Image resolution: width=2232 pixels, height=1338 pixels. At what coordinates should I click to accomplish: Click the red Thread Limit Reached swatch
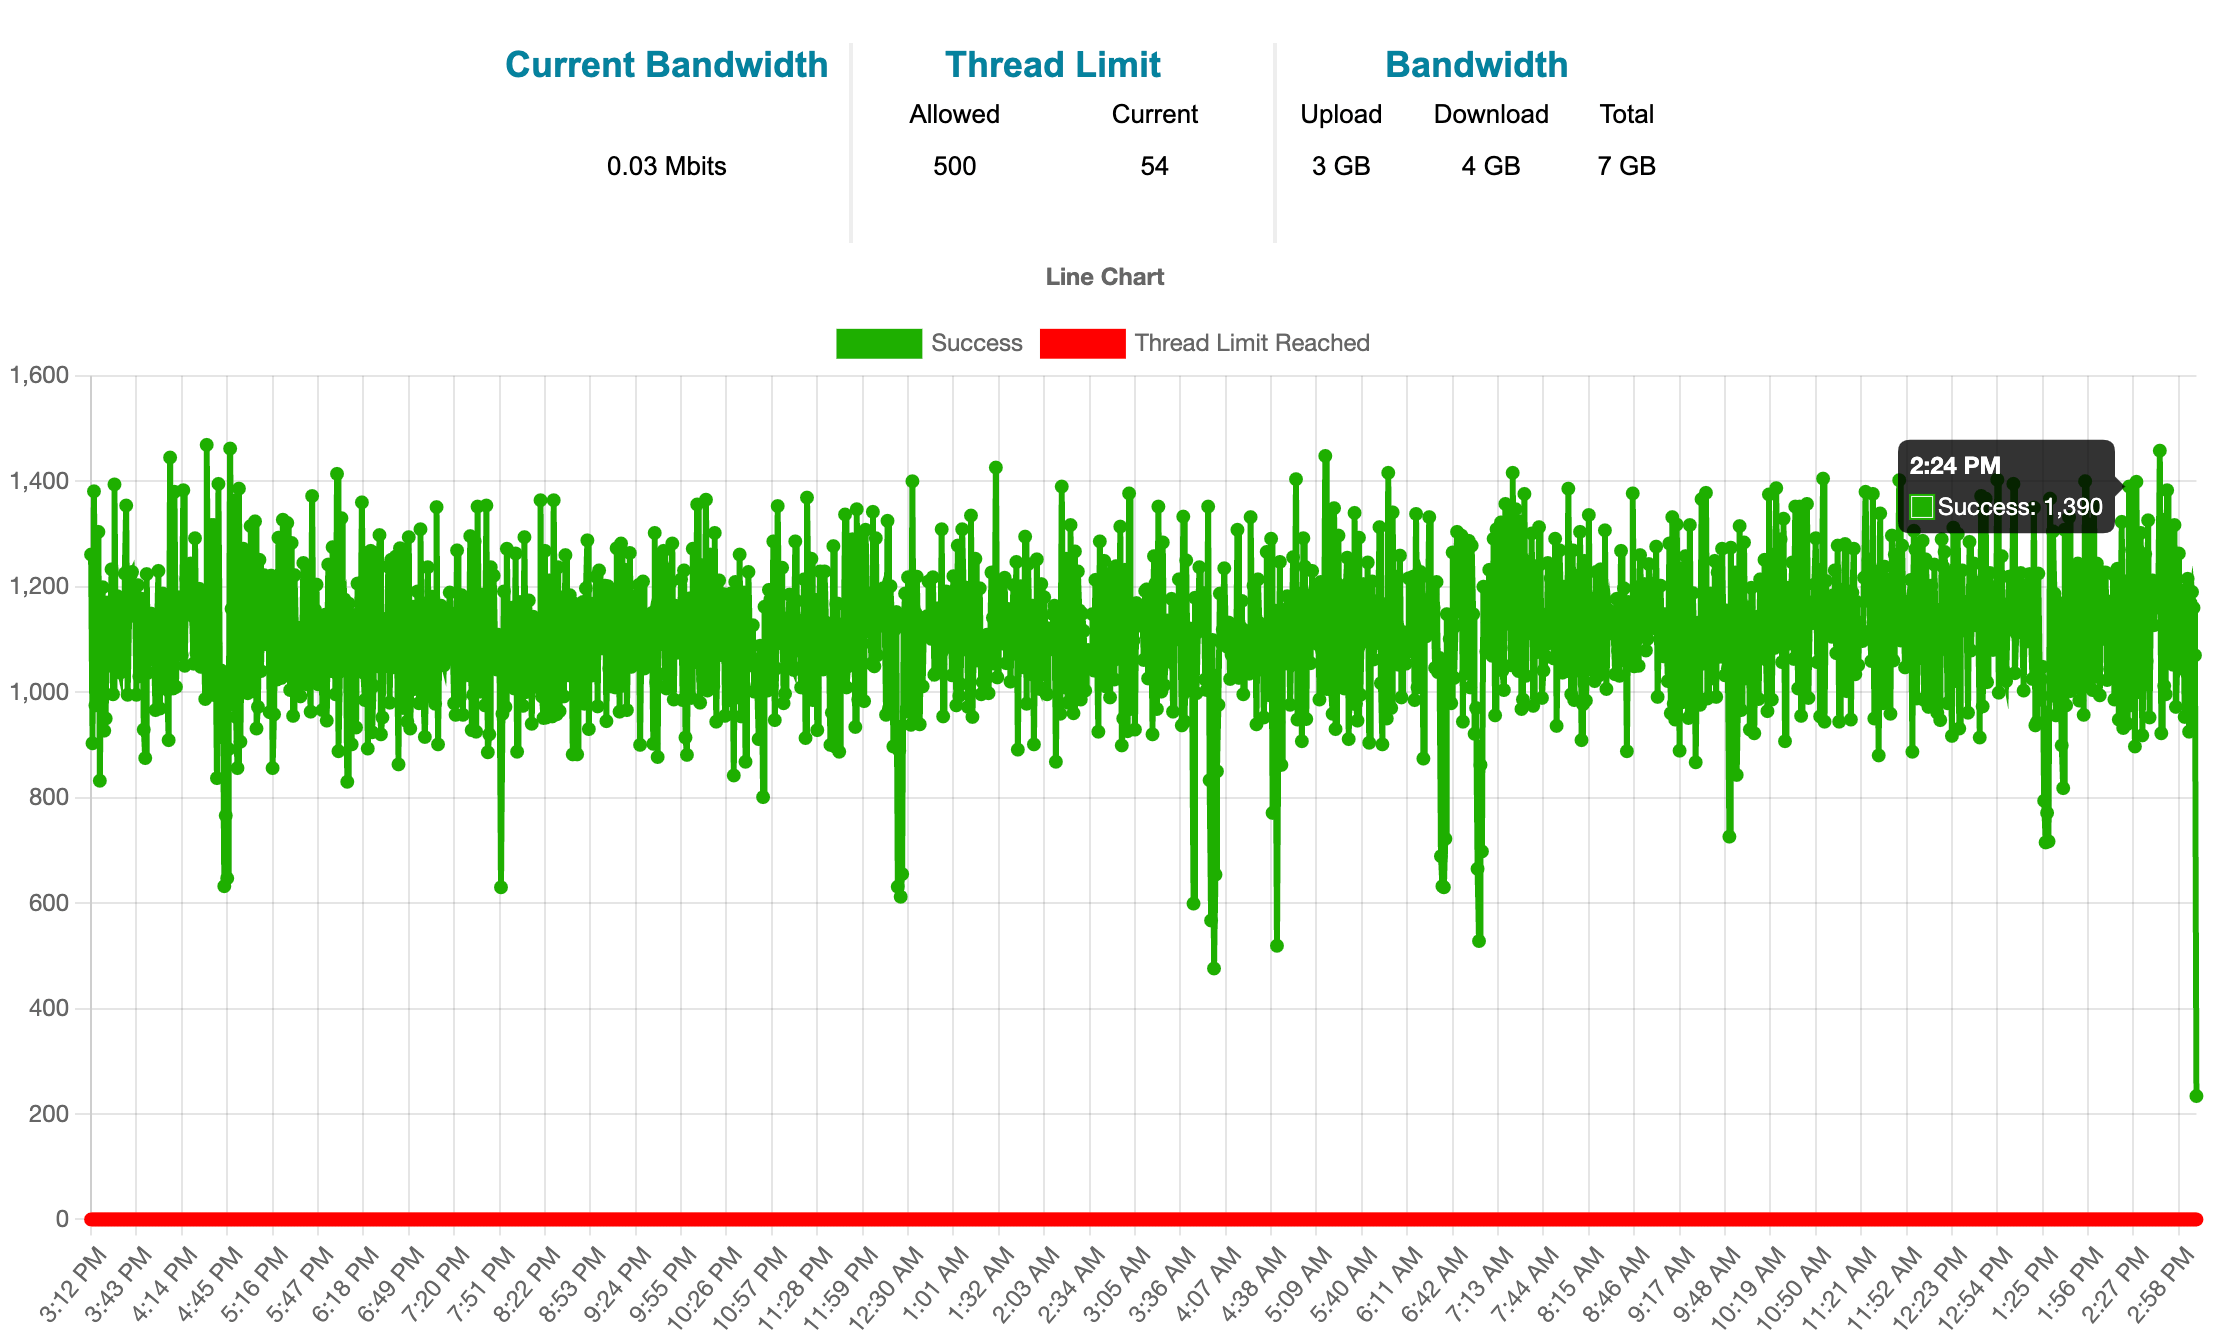(1082, 343)
